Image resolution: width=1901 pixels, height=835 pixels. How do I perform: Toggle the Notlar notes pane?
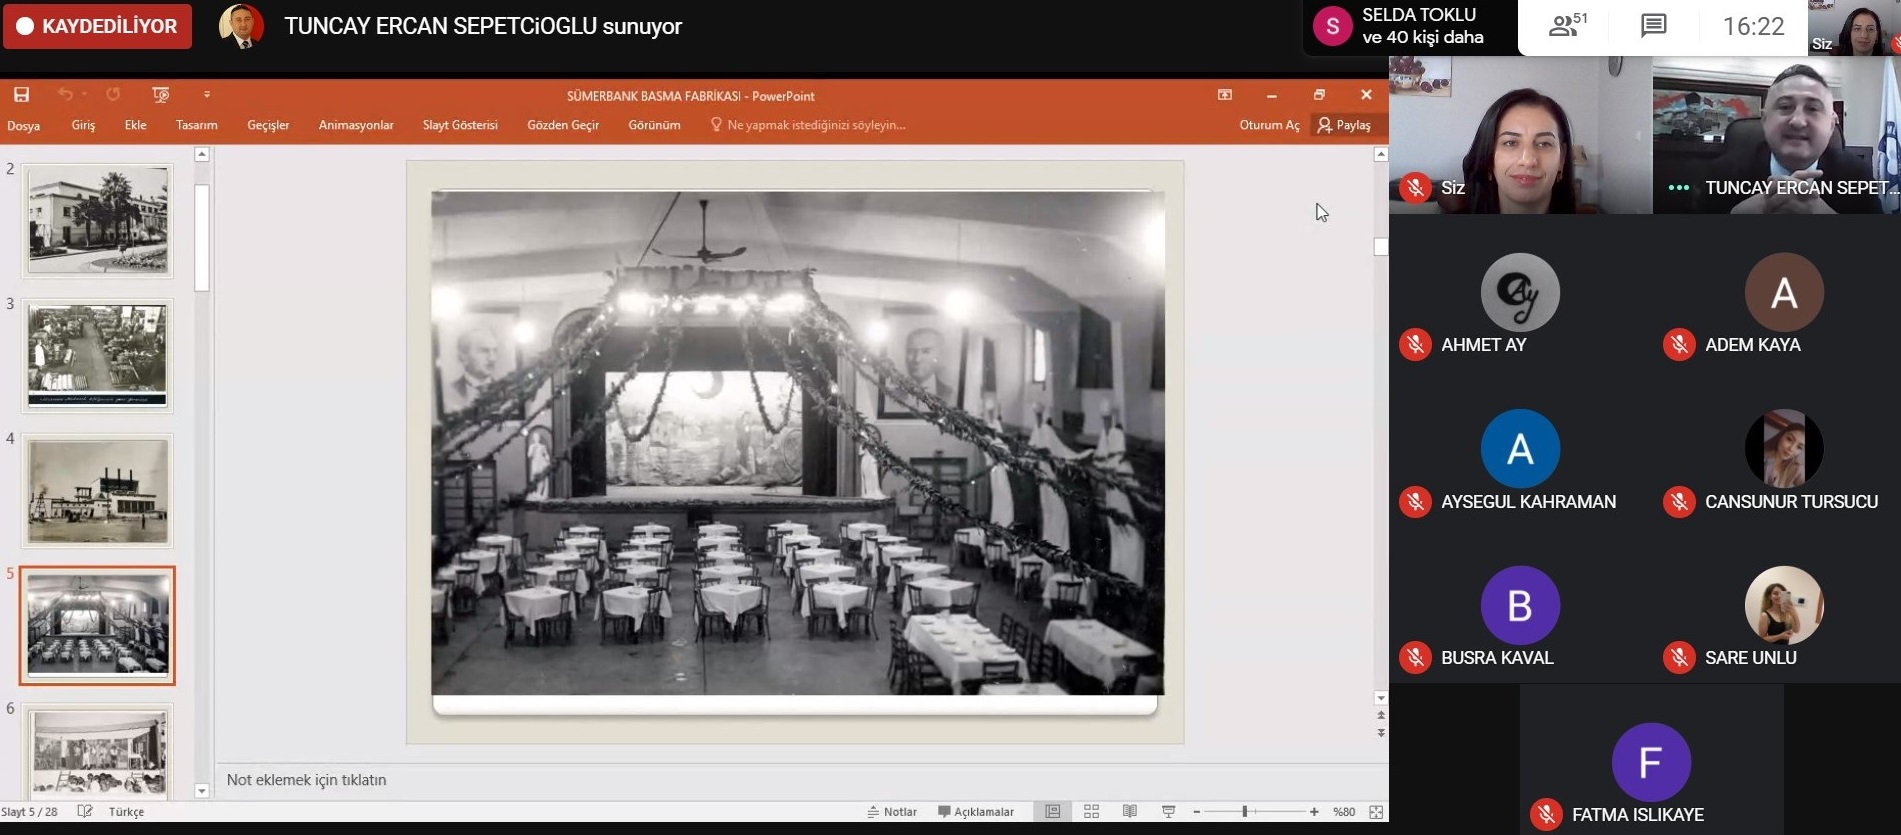892,812
